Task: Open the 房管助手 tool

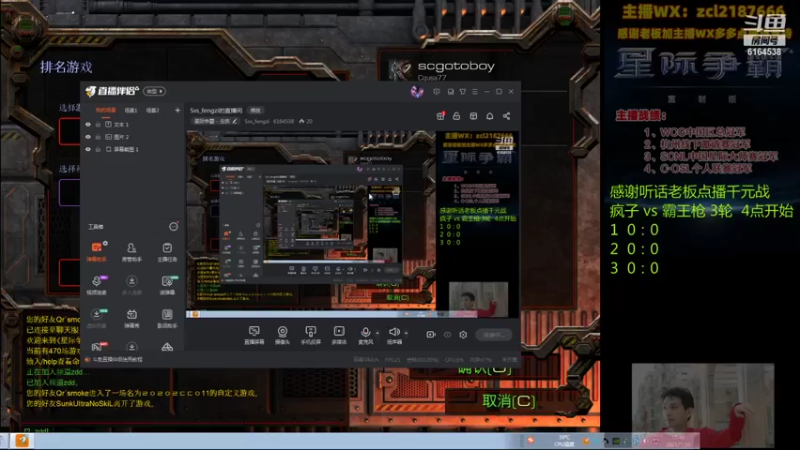Action: pyautogui.click(x=131, y=252)
